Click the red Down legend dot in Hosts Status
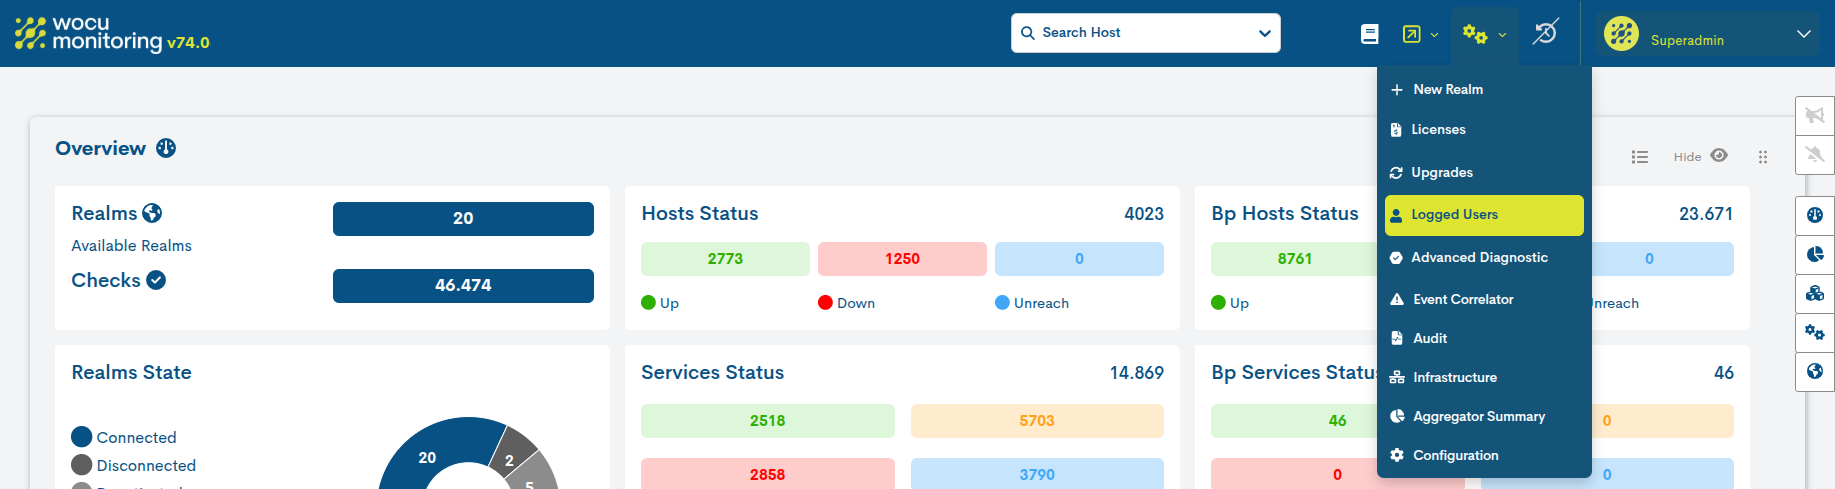The height and width of the screenshot is (489, 1835). (825, 303)
